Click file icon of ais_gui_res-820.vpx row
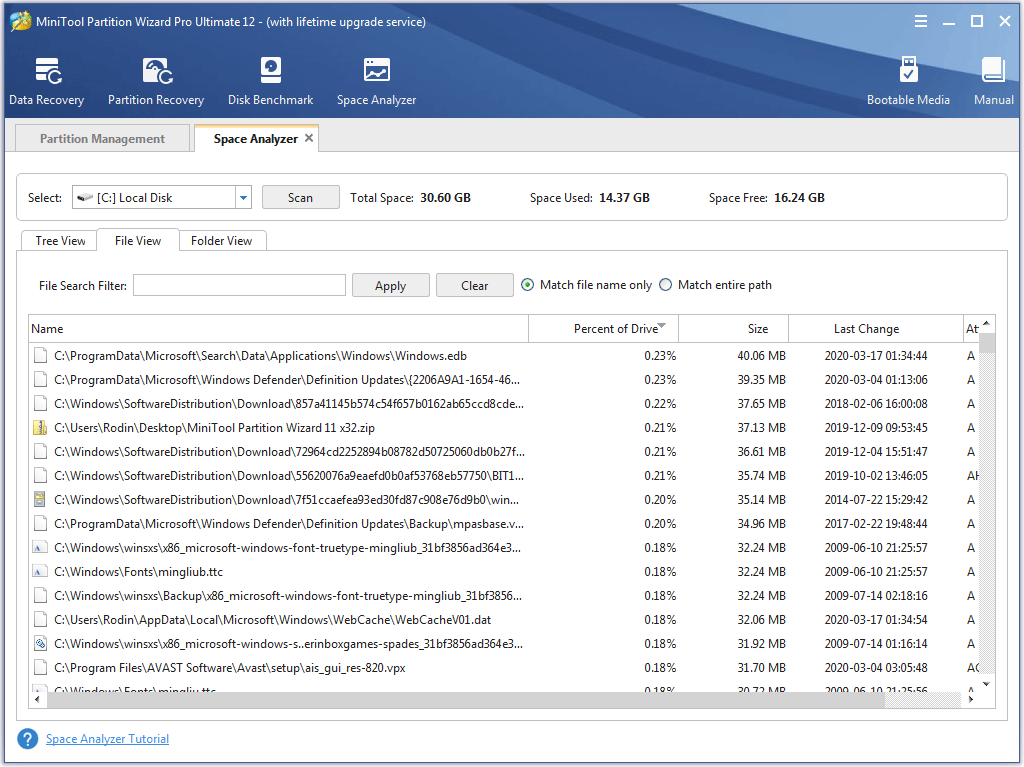 [x=40, y=668]
